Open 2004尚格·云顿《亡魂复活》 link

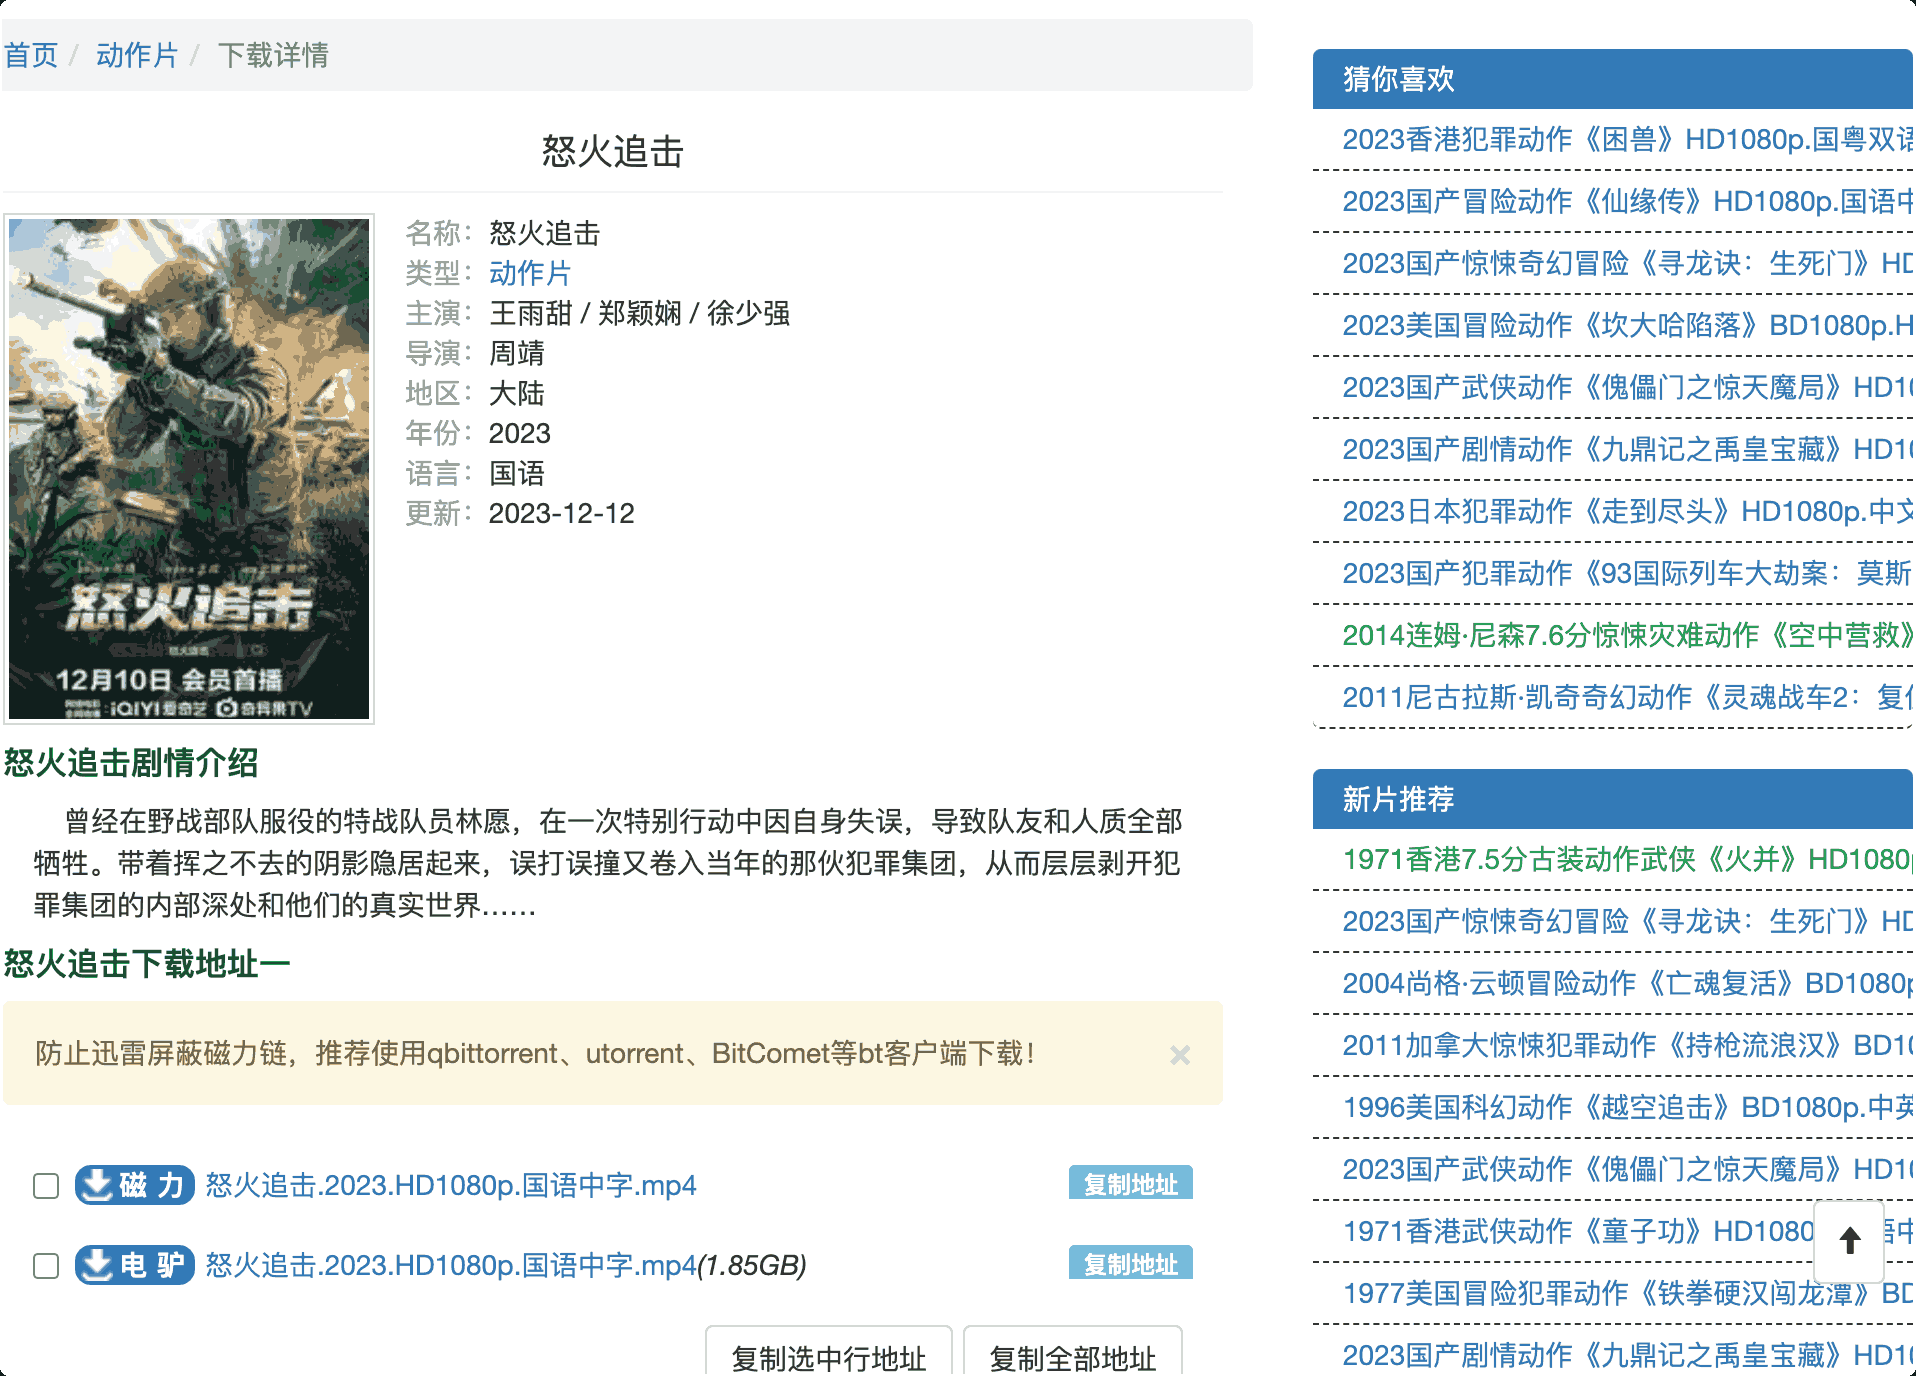click(x=1628, y=983)
